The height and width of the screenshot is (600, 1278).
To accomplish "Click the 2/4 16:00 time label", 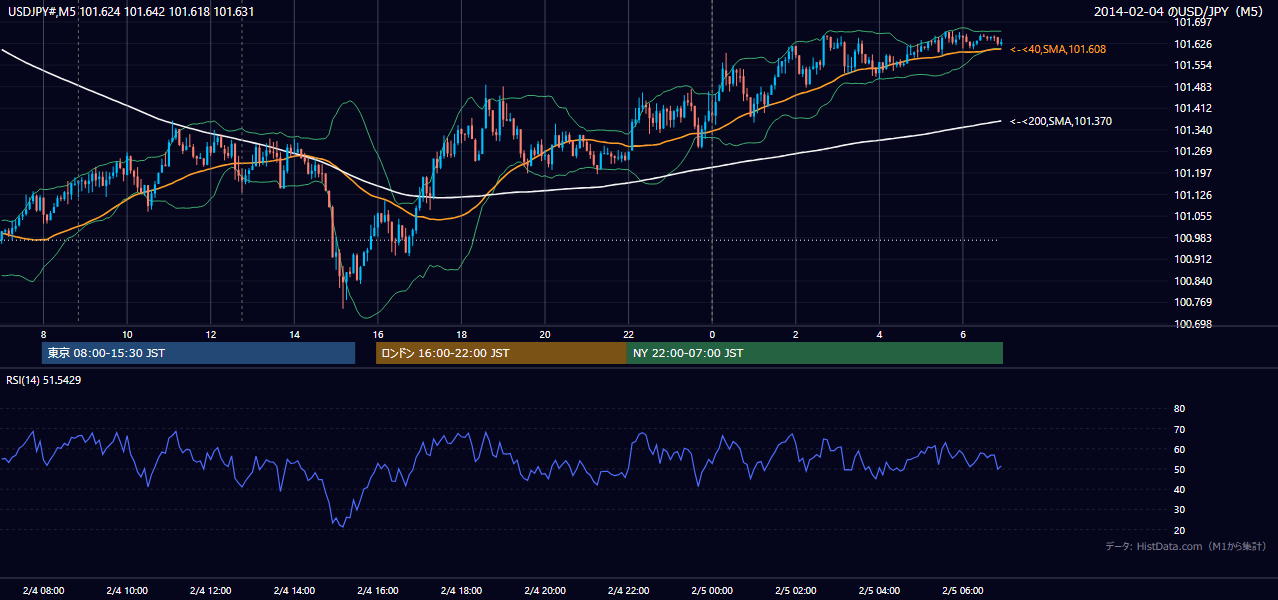I will (377, 590).
